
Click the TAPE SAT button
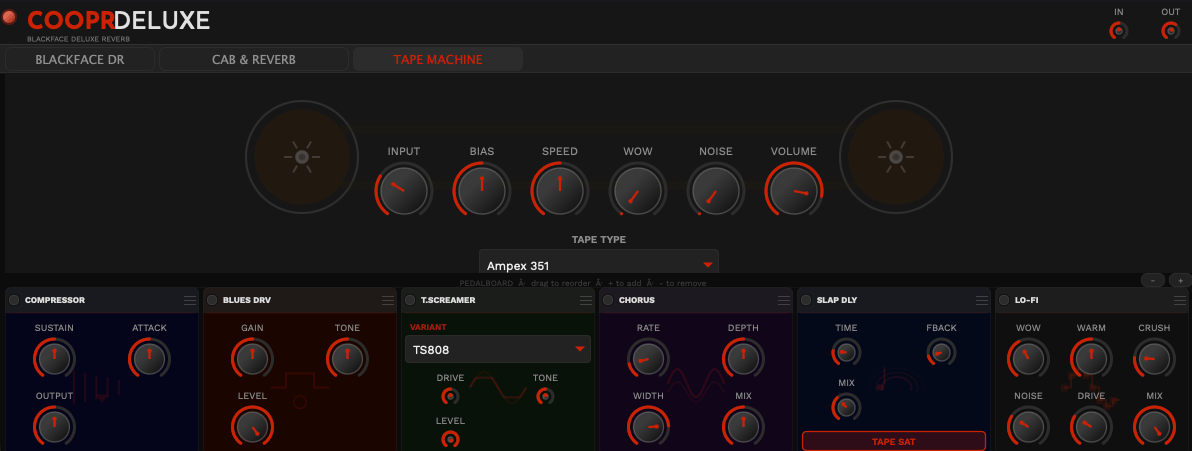[x=893, y=441]
